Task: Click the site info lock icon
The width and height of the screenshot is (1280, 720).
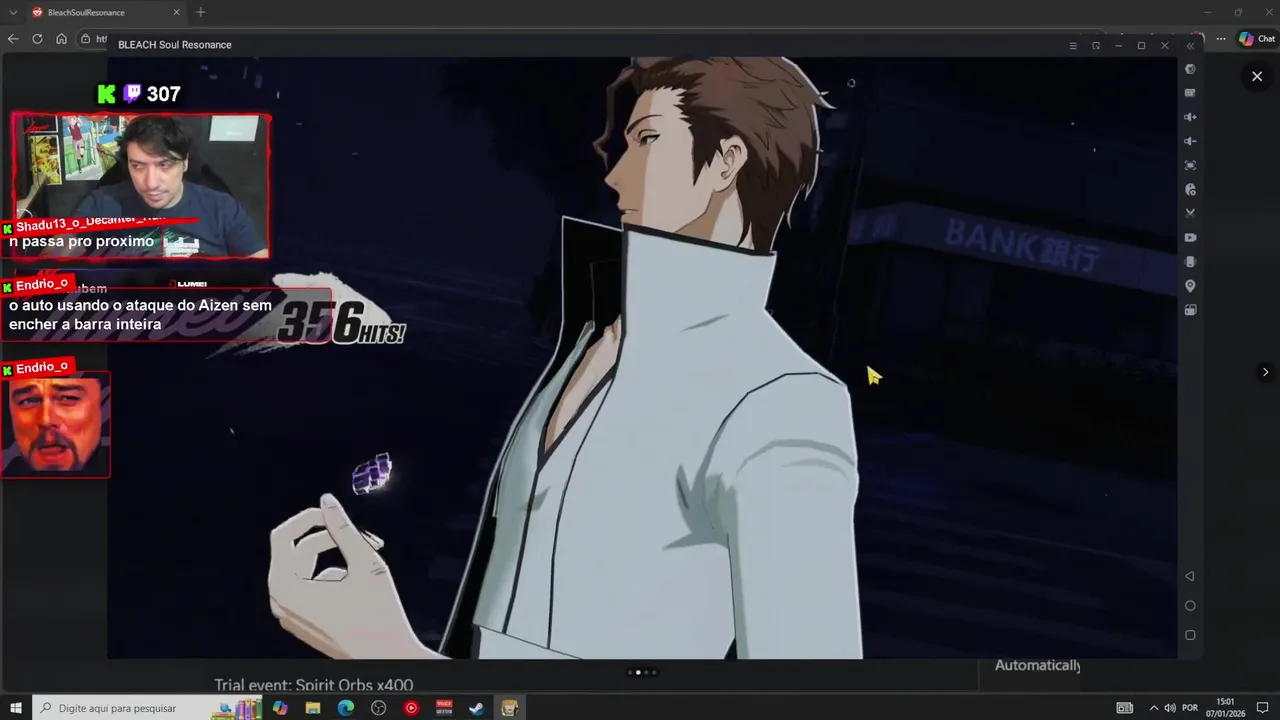Action: (86, 39)
